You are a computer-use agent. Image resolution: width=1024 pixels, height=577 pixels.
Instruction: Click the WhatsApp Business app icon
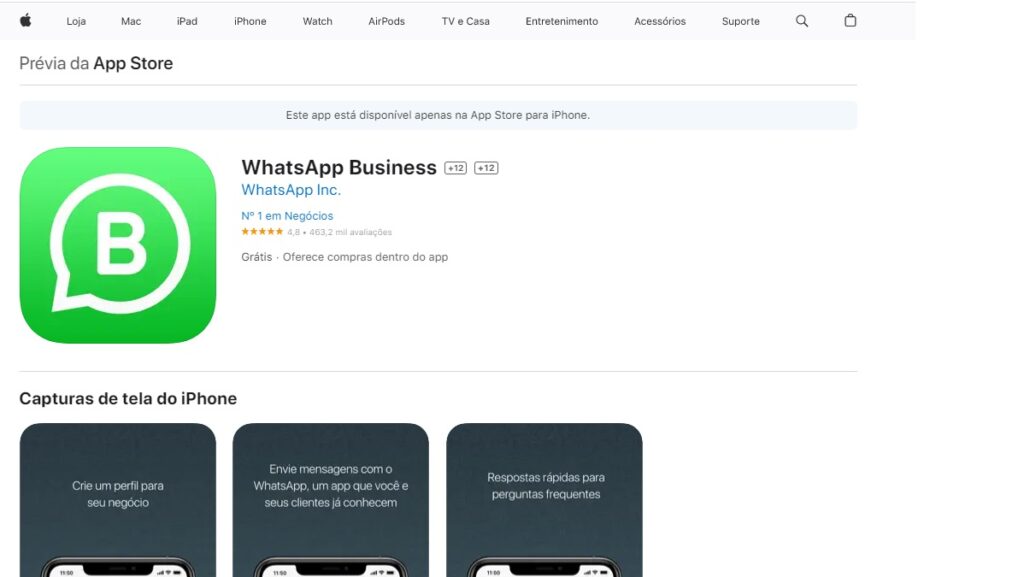point(118,245)
